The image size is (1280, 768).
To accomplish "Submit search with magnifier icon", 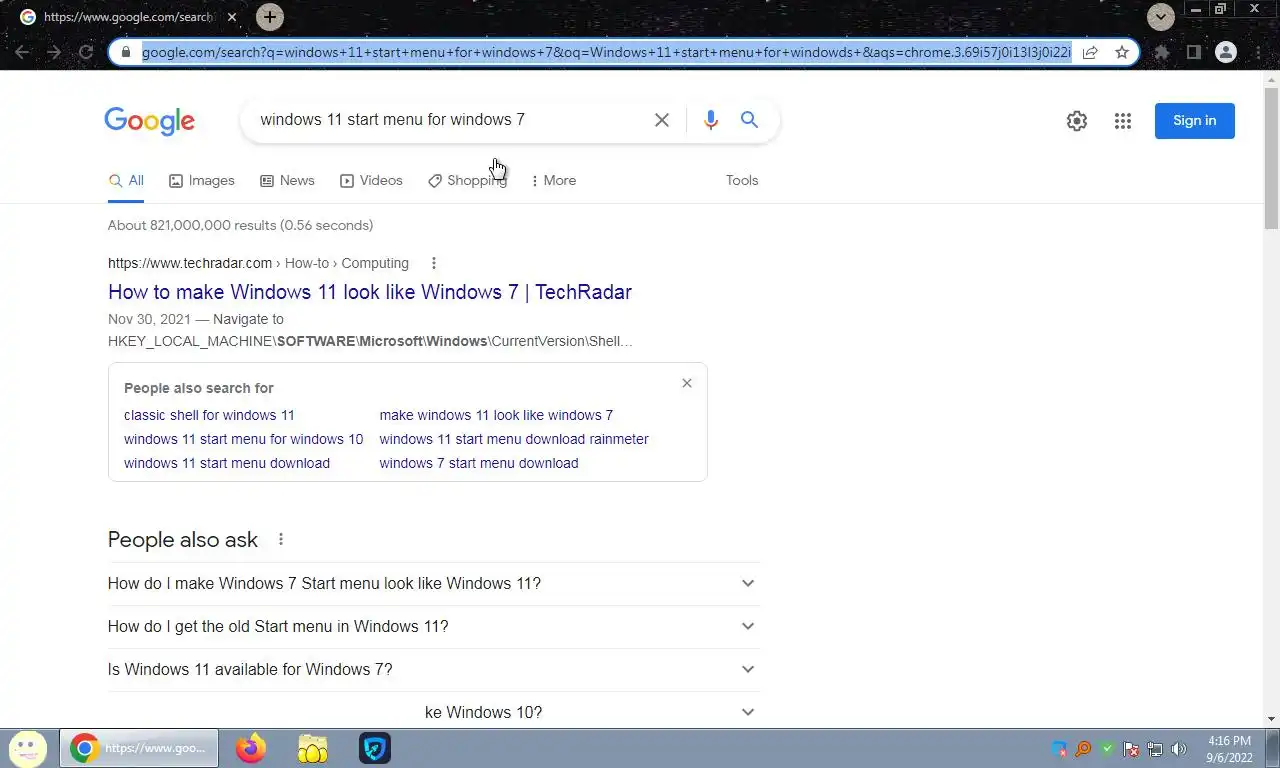I will click(x=749, y=120).
